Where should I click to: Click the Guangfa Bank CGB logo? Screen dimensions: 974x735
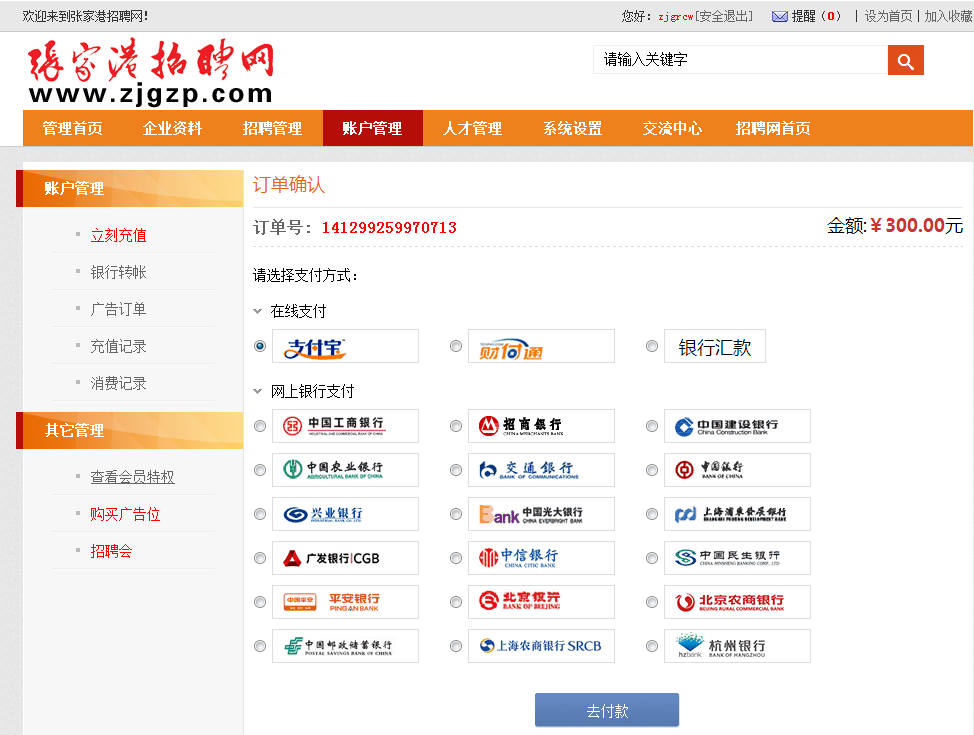click(x=345, y=558)
